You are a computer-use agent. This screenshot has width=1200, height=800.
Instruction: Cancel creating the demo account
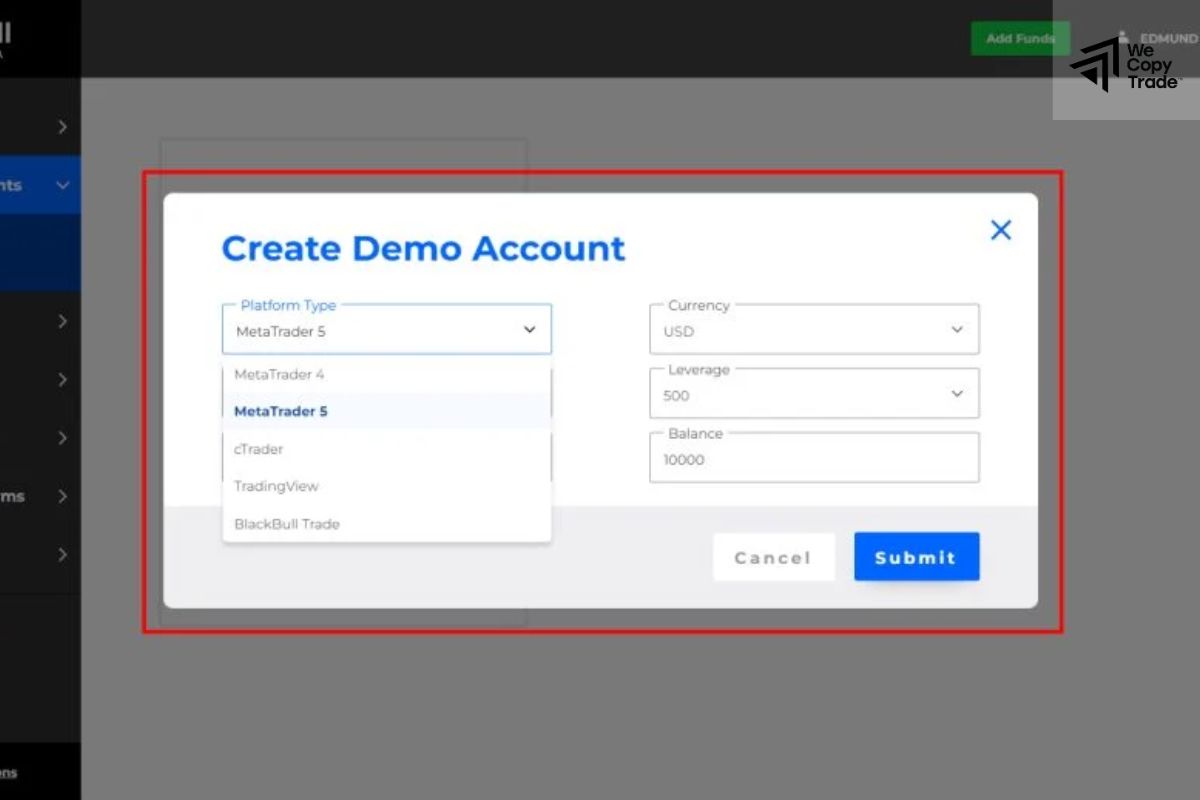[x=773, y=556]
